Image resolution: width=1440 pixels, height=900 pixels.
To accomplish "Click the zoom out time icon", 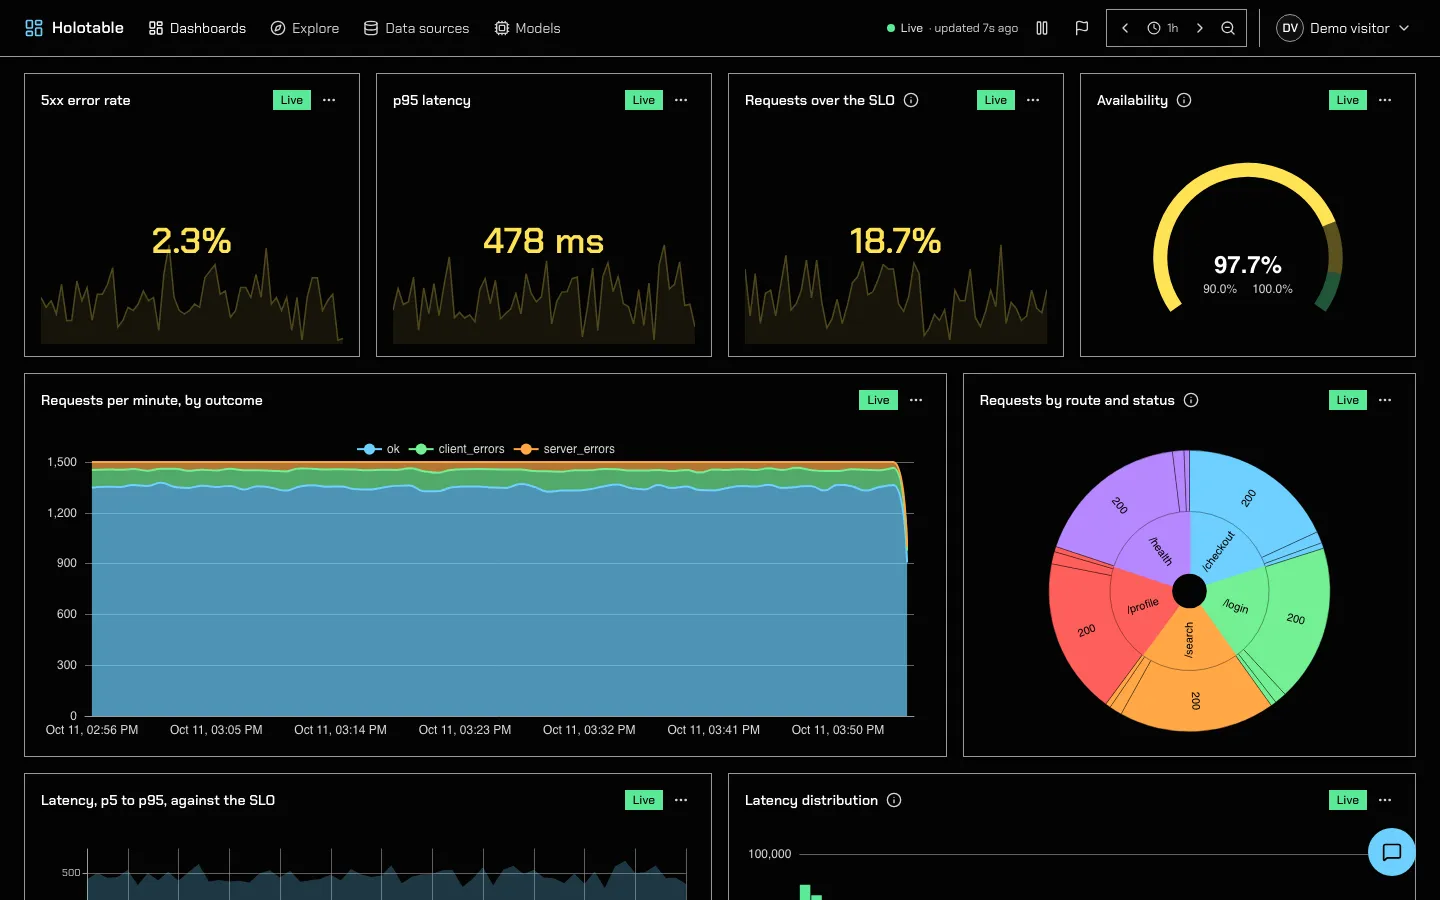I will coord(1228,28).
